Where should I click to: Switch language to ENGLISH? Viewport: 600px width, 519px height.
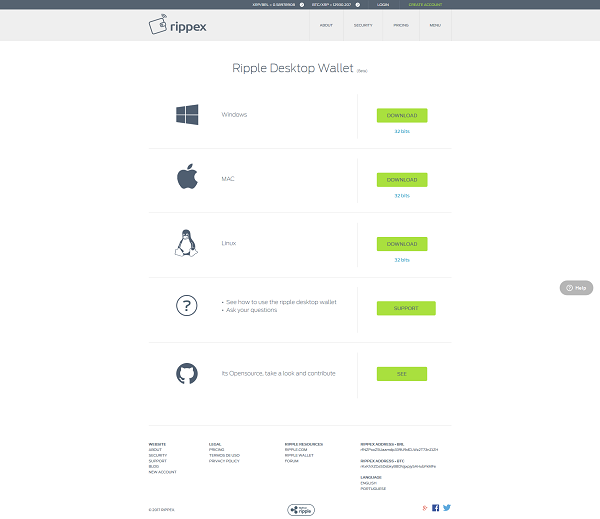point(368,483)
